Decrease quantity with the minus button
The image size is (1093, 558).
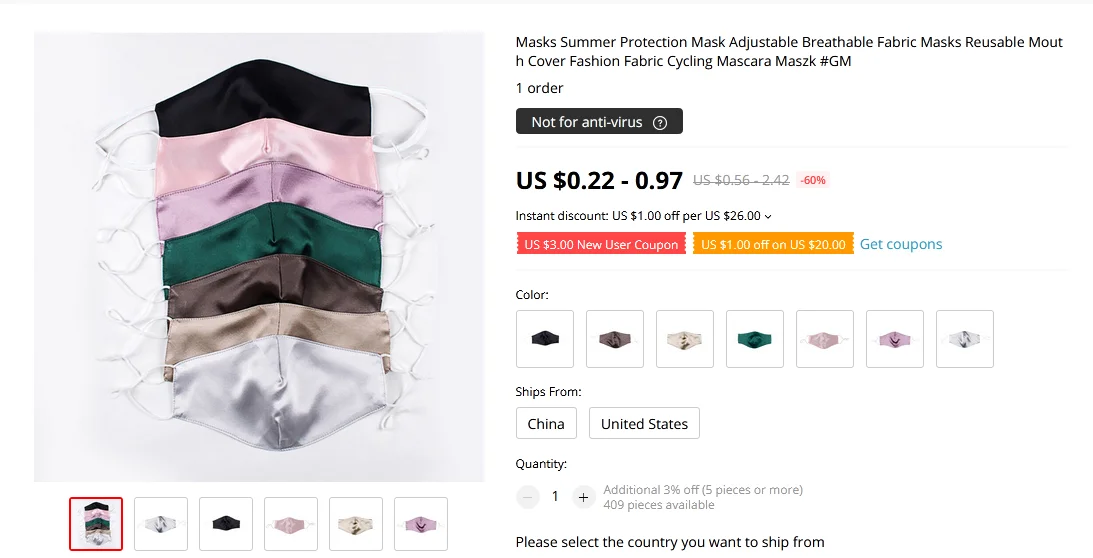(x=527, y=496)
